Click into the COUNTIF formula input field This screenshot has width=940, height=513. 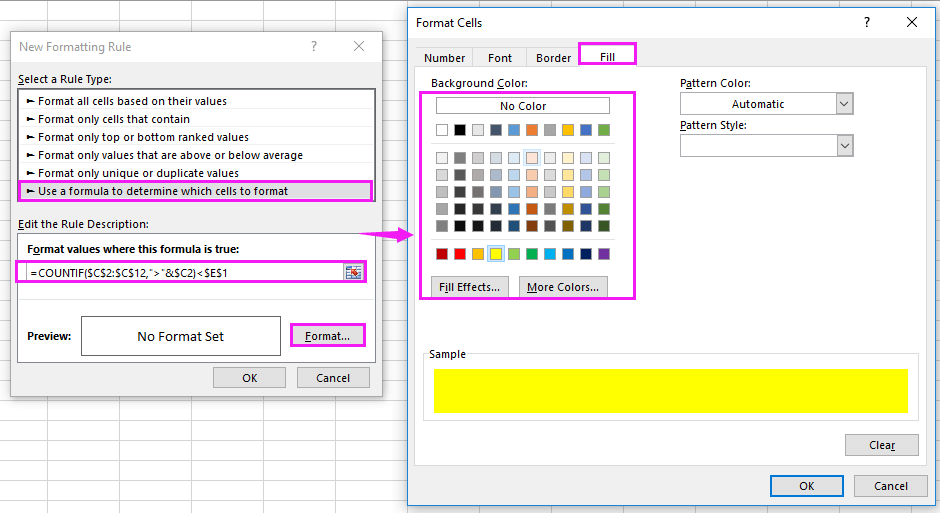coord(185,272)
